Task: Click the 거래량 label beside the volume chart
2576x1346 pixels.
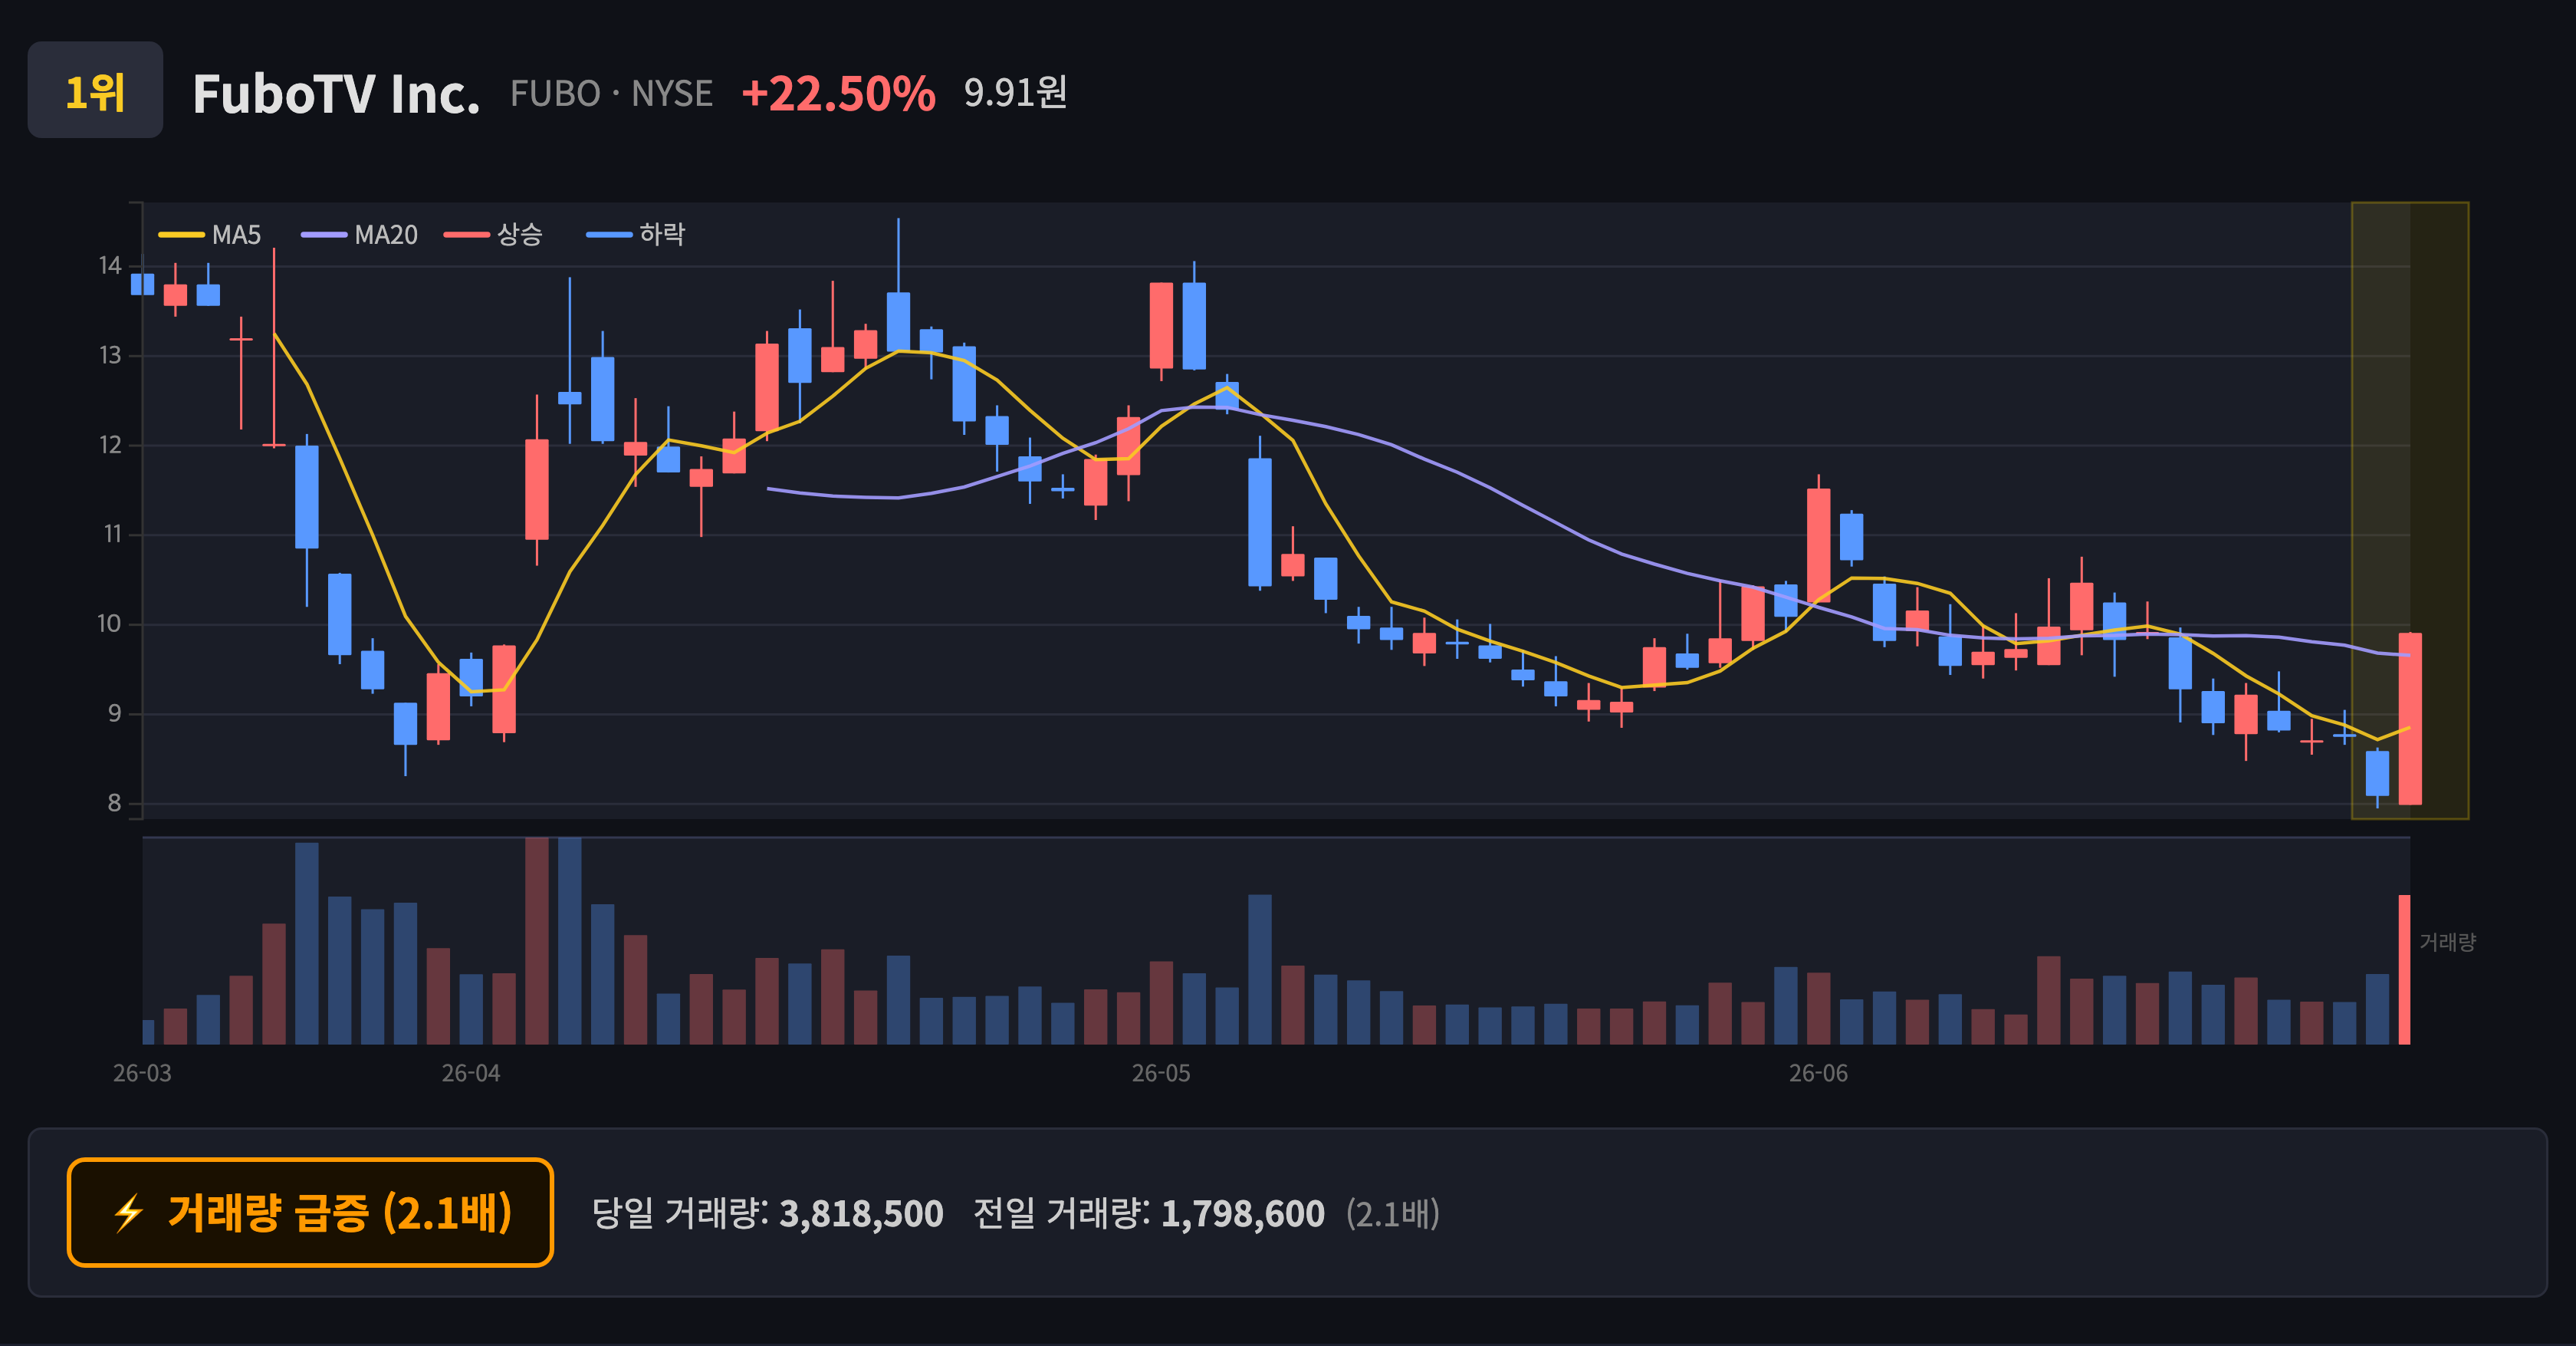Action: [2447, 942]
